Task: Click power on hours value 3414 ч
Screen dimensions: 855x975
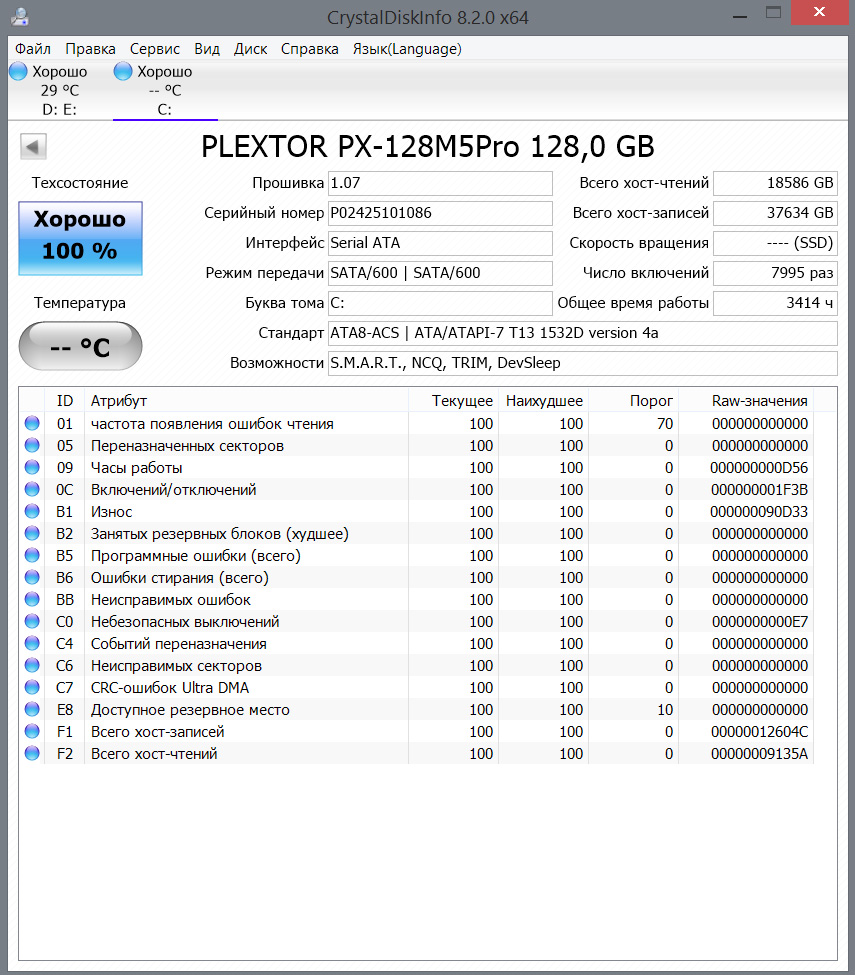Action: pos(775,303)
